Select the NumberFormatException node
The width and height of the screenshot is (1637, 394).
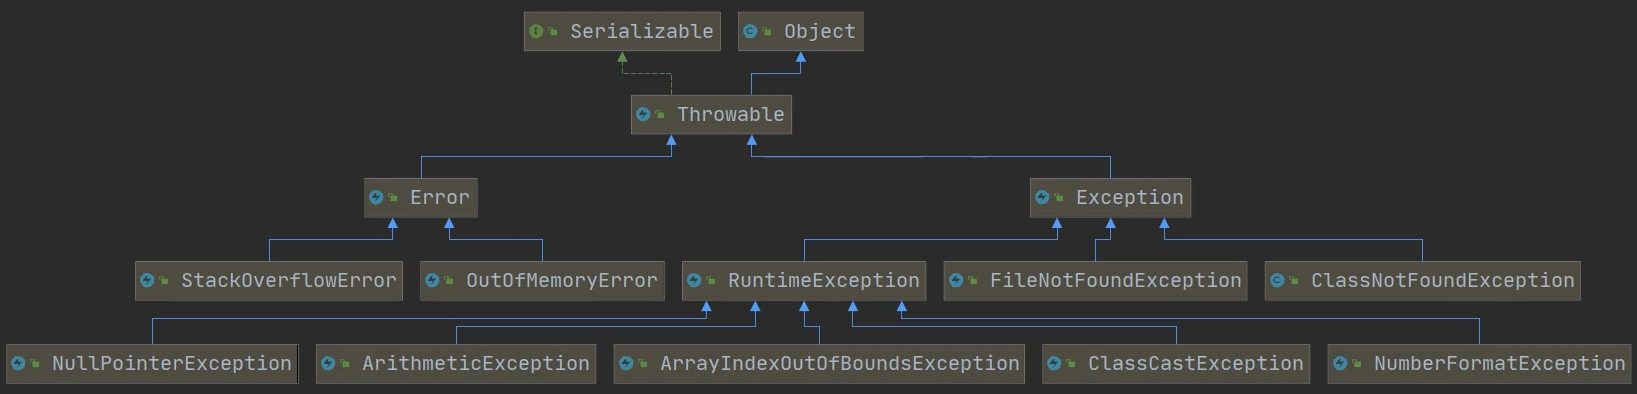(1480, 364)
